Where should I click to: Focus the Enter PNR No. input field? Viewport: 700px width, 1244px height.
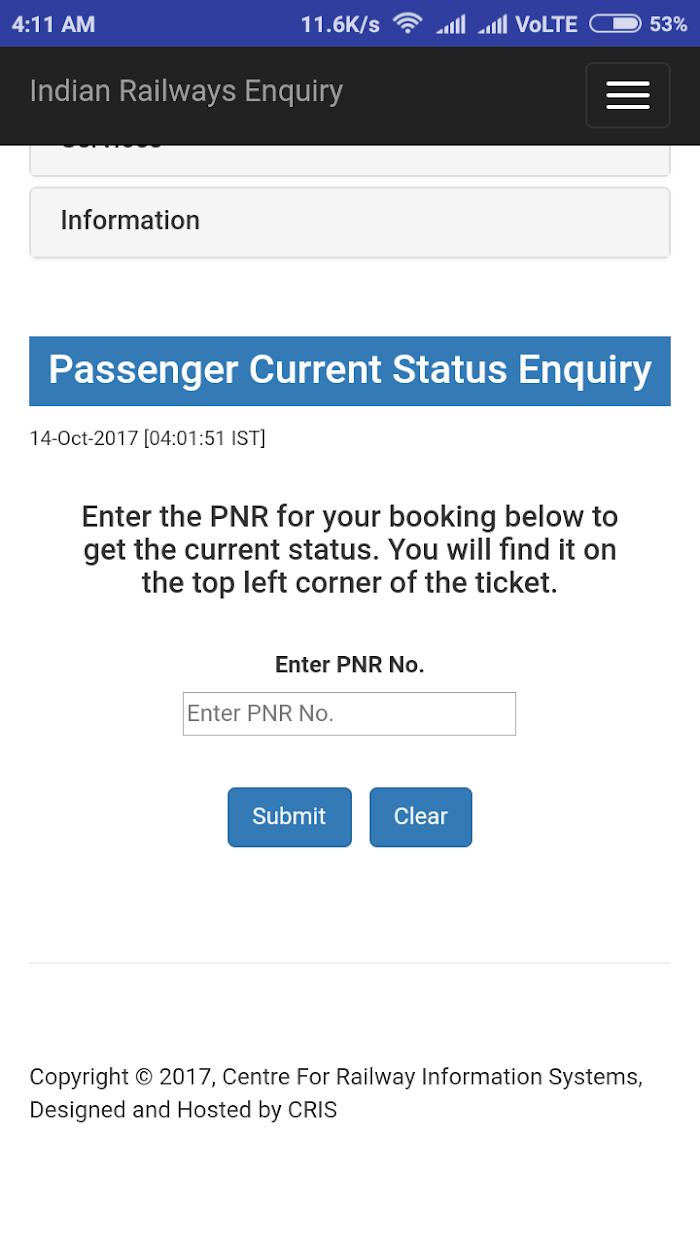coord(349,714)
